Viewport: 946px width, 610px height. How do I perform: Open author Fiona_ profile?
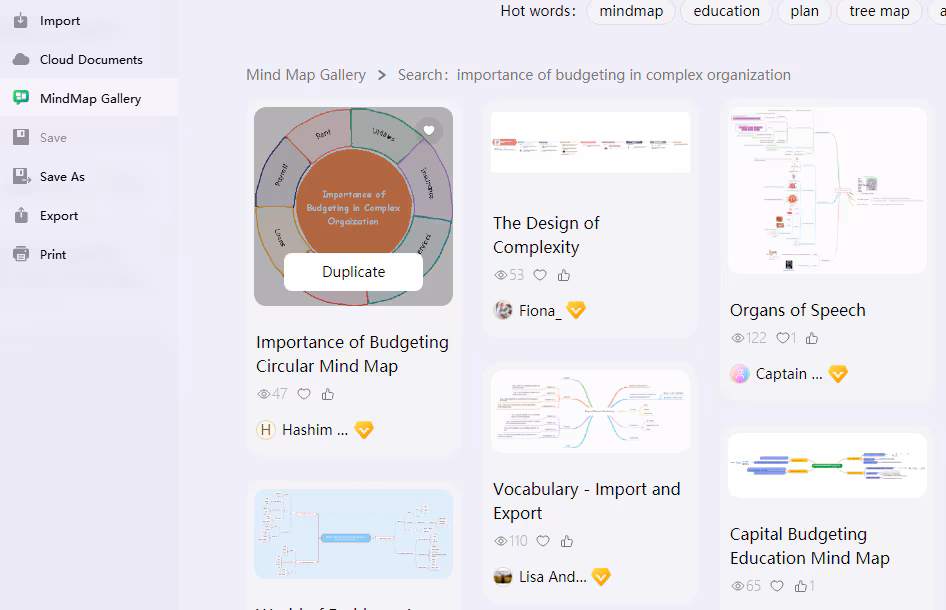pos(539,310)
